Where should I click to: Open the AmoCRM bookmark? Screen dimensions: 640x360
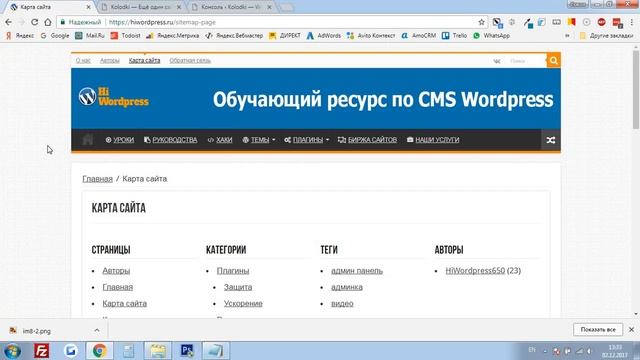coord(419,36)
